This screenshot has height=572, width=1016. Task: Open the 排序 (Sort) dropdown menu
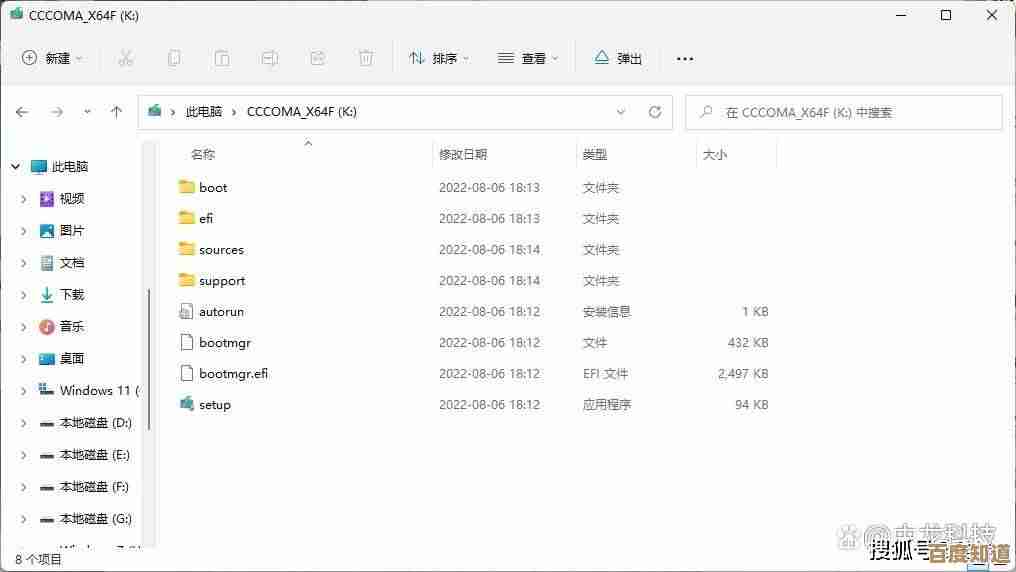(x=439, y=58)
